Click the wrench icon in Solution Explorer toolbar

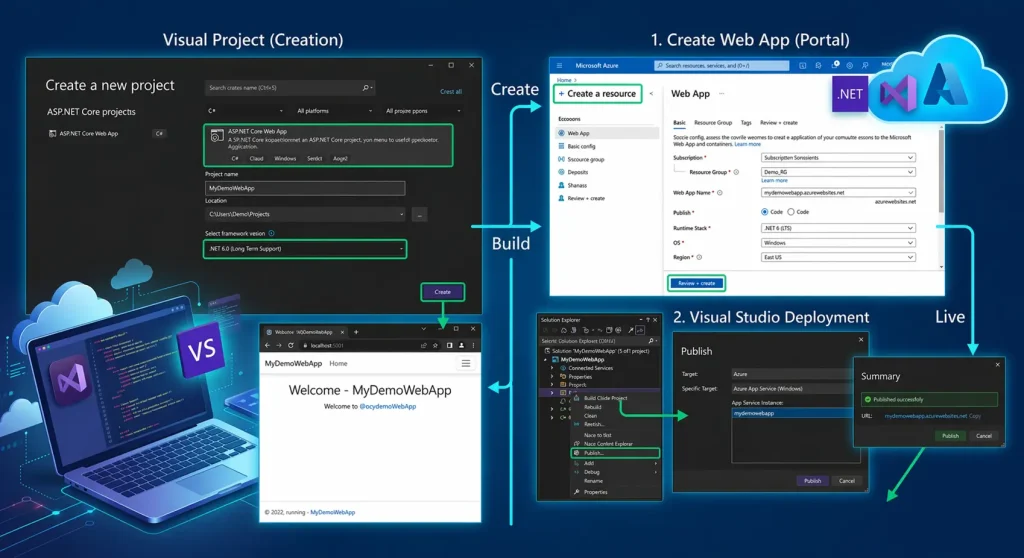coord(630,331)
